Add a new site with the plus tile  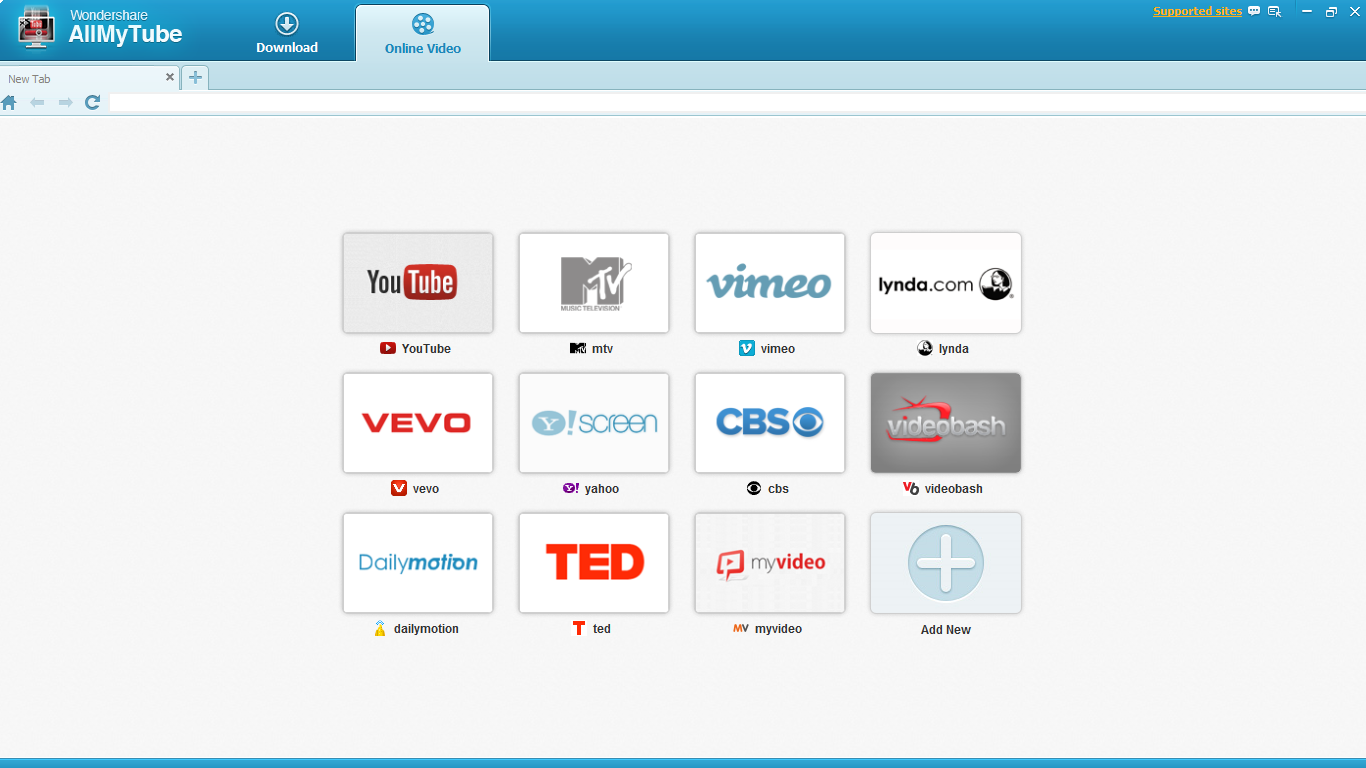click(x=946, y=563)
